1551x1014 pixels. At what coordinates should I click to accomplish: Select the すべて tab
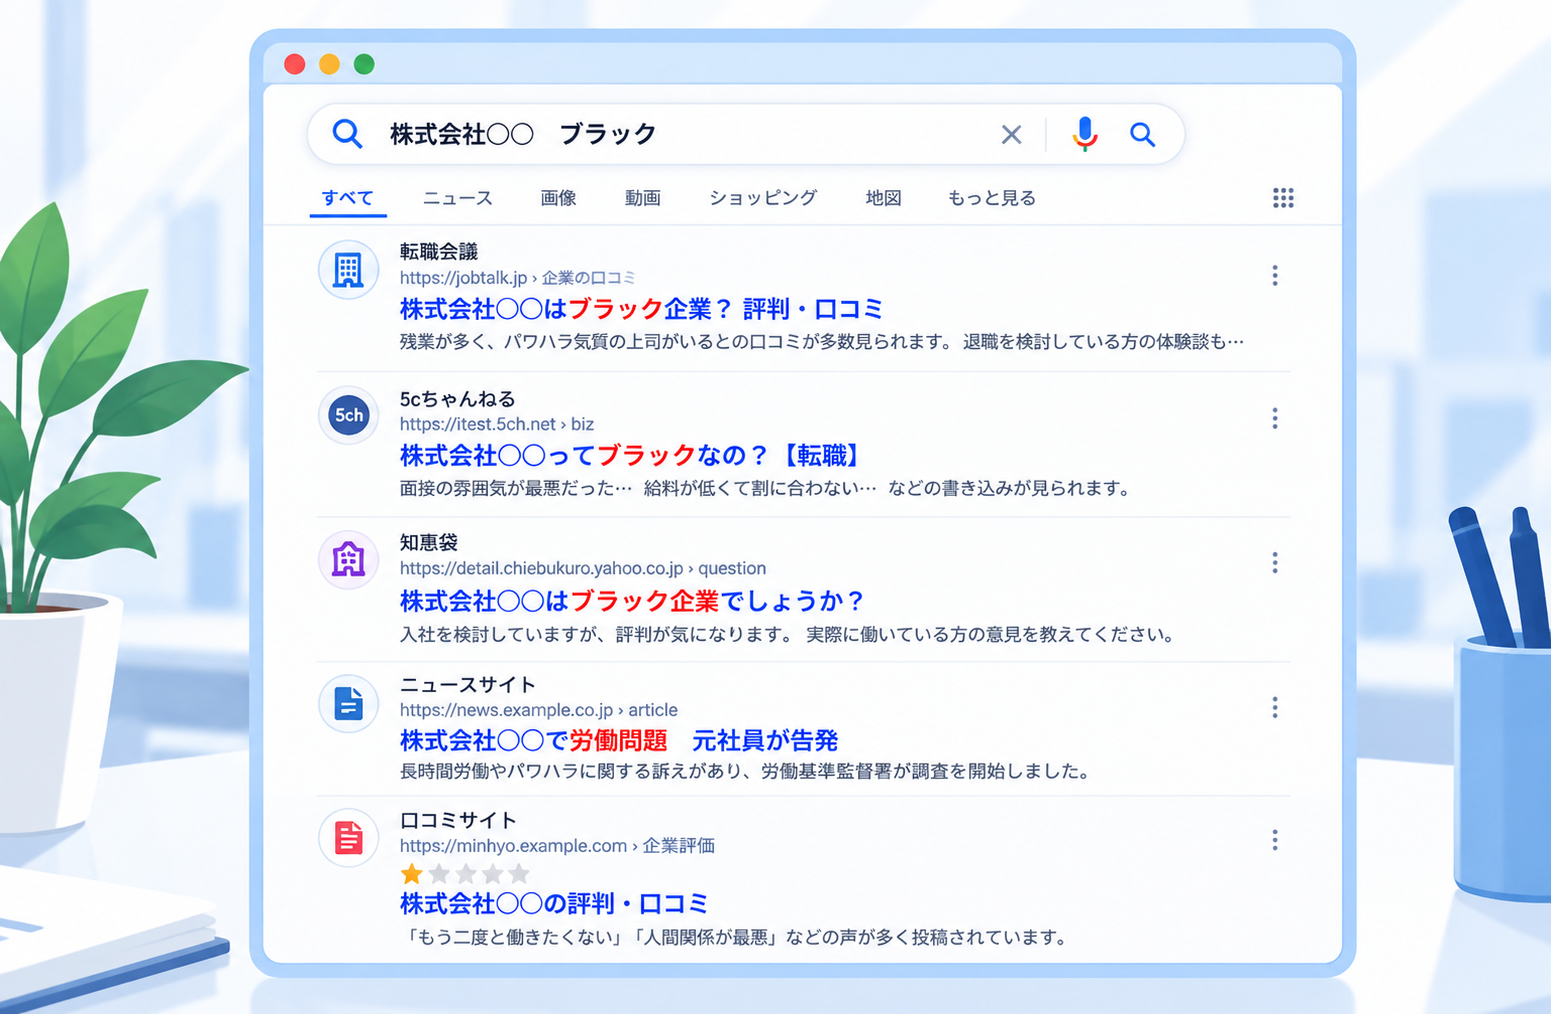[348, 198]
